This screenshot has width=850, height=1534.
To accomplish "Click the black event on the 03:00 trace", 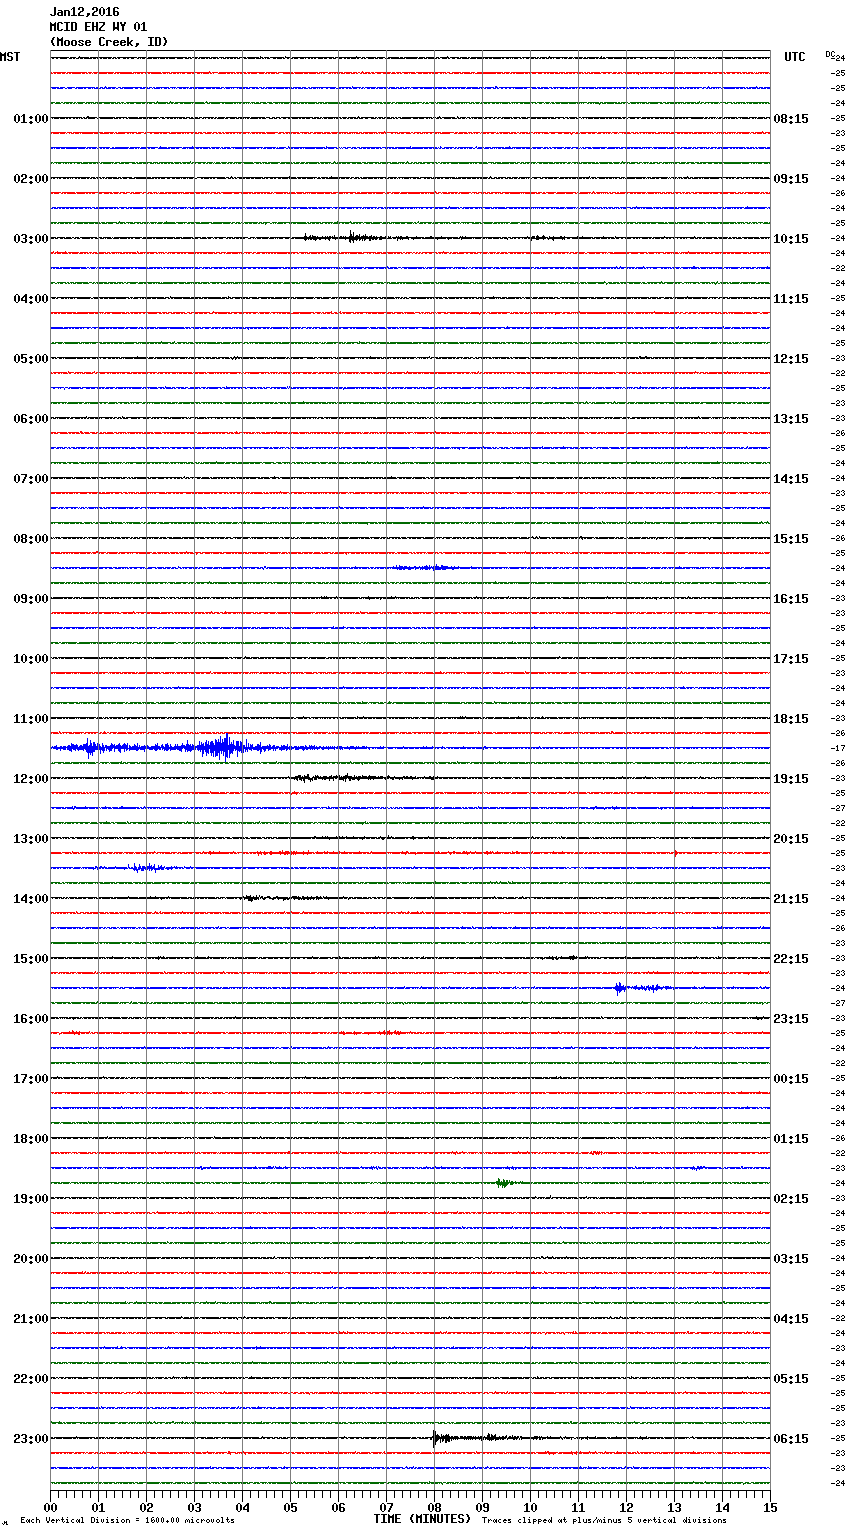I will 345,238.
